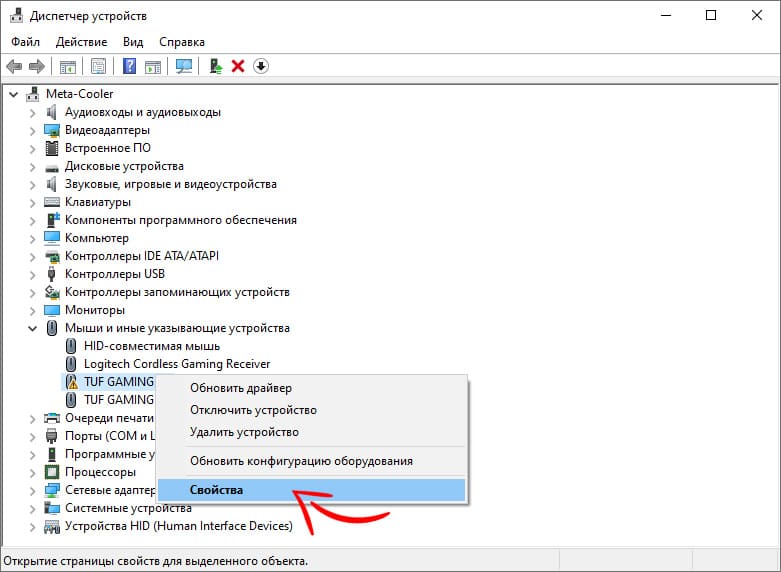Select the Мониторы category label
This screenshot has height=572, width=781.
click(x=95, y=310)
